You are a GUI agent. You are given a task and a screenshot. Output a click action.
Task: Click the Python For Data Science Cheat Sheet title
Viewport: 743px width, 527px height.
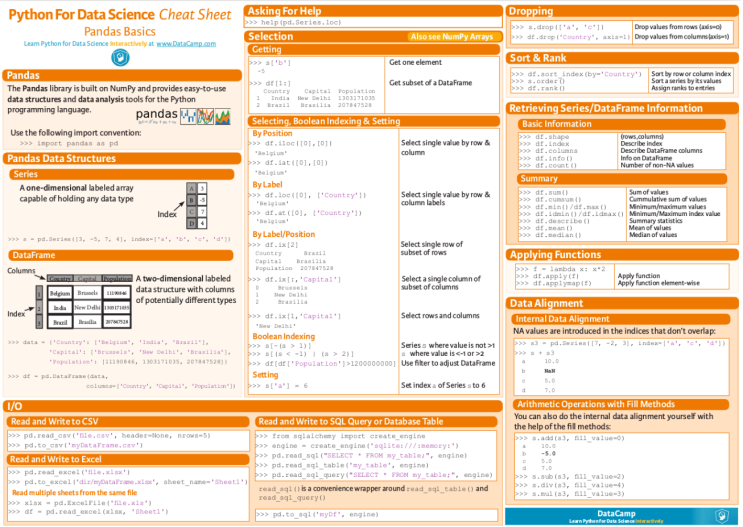pyautogui.click(x=120, y=15)
